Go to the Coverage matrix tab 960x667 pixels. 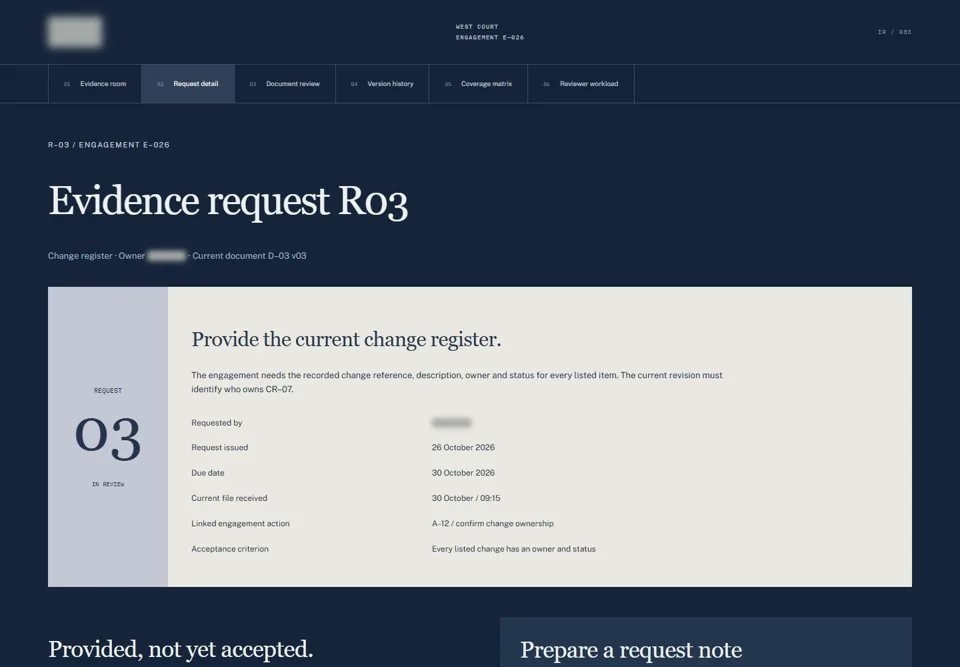point(478,84)
